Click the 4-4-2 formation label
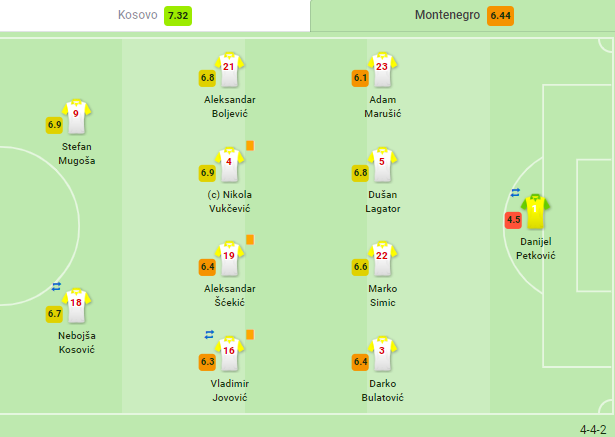615x437 pixels. click(x=593, y=430)
